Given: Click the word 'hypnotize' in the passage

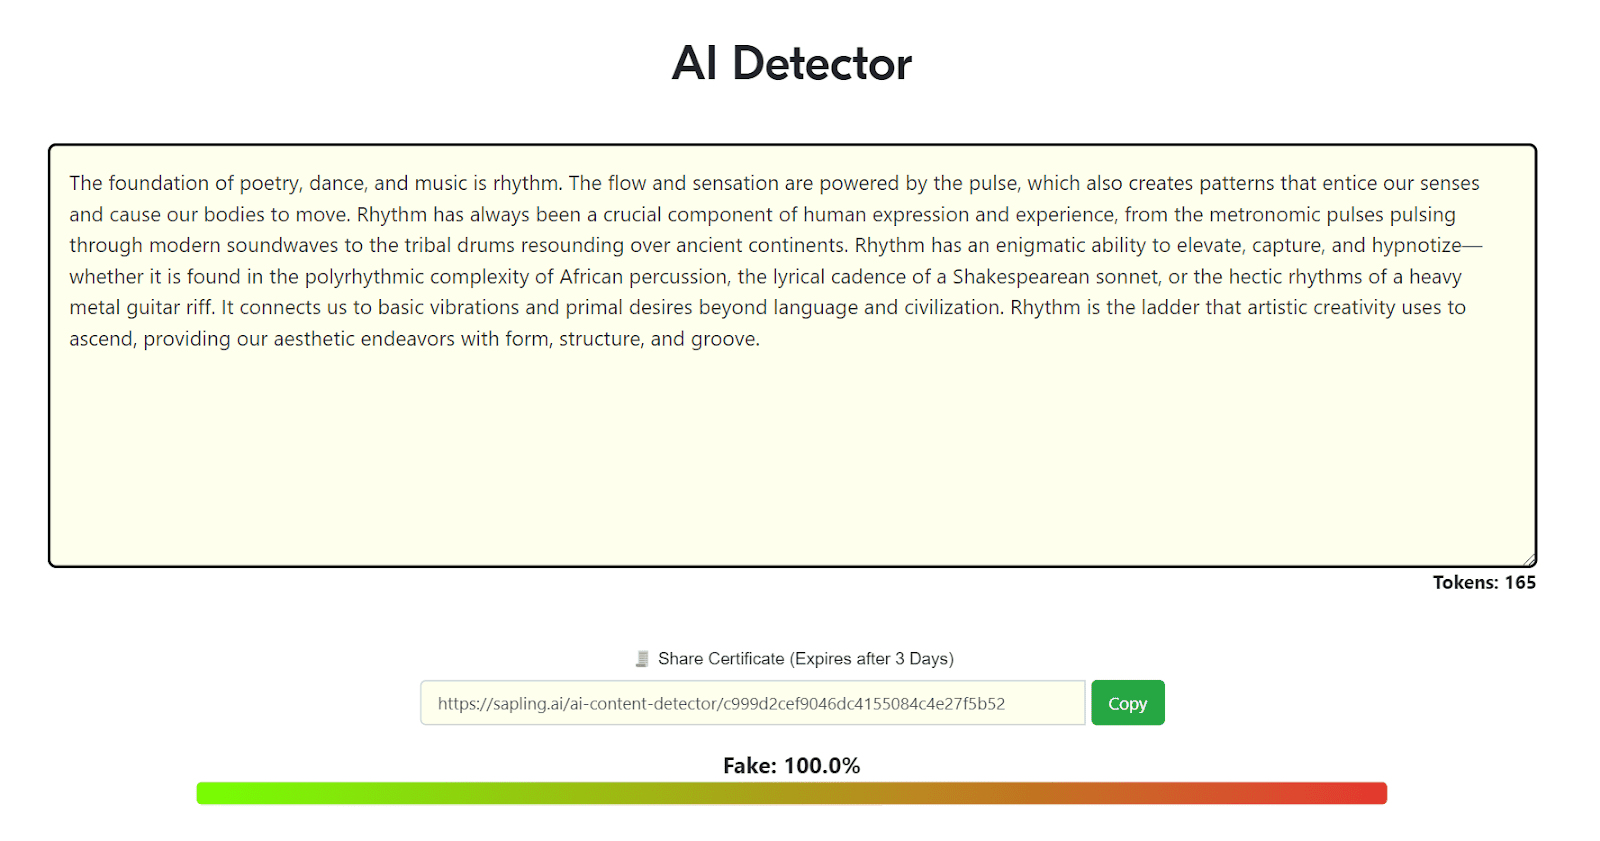Looking at the screenshot, I should (x=1416, y=246).
